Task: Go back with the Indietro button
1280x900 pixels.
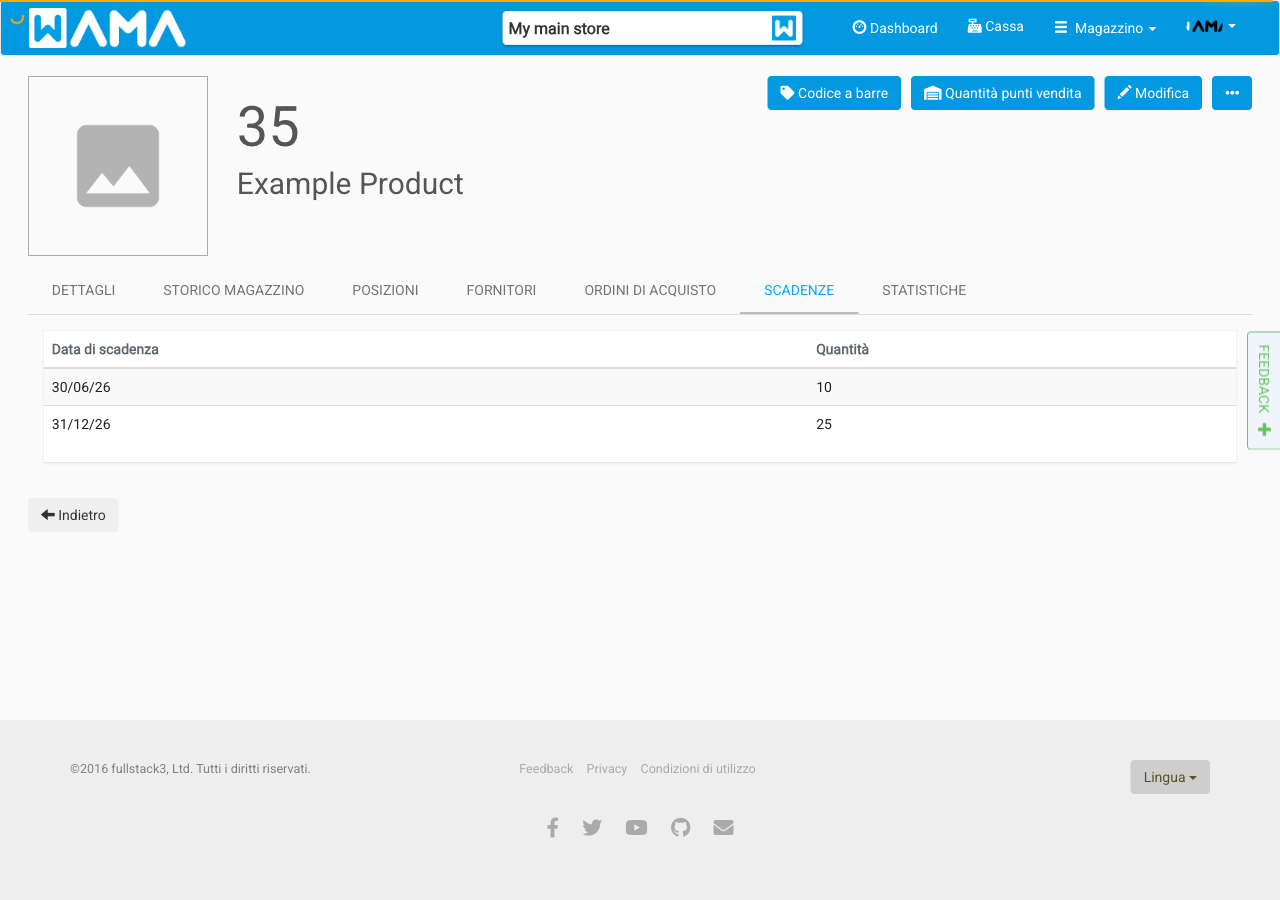Action: (73, 515)
